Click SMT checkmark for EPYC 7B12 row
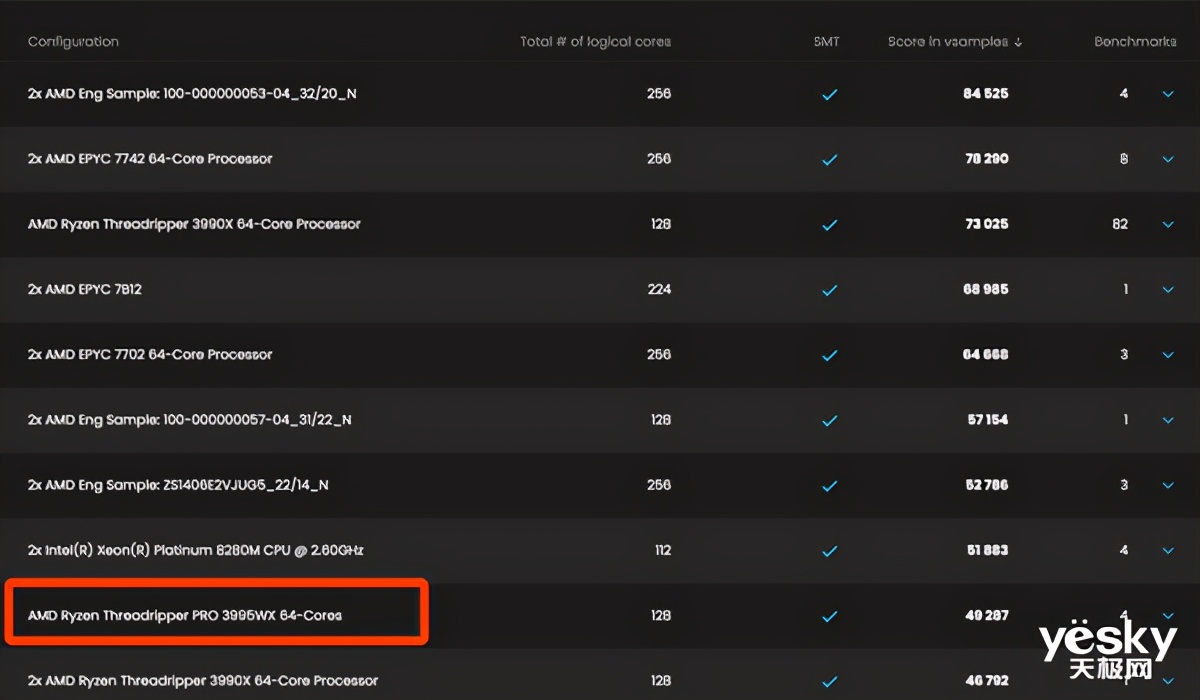The height and width of the screenshot is (700, 1200). pyautogui.click(x=829, y=290)
